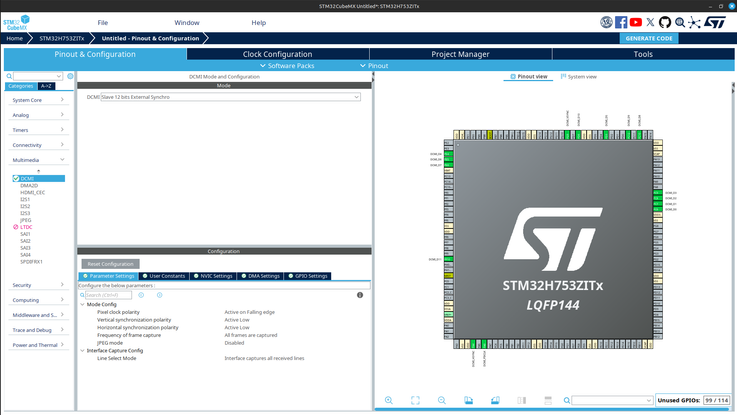The image size is (737, 415).
Task: Open the YouTube icon in header
Action: point(635,22)
